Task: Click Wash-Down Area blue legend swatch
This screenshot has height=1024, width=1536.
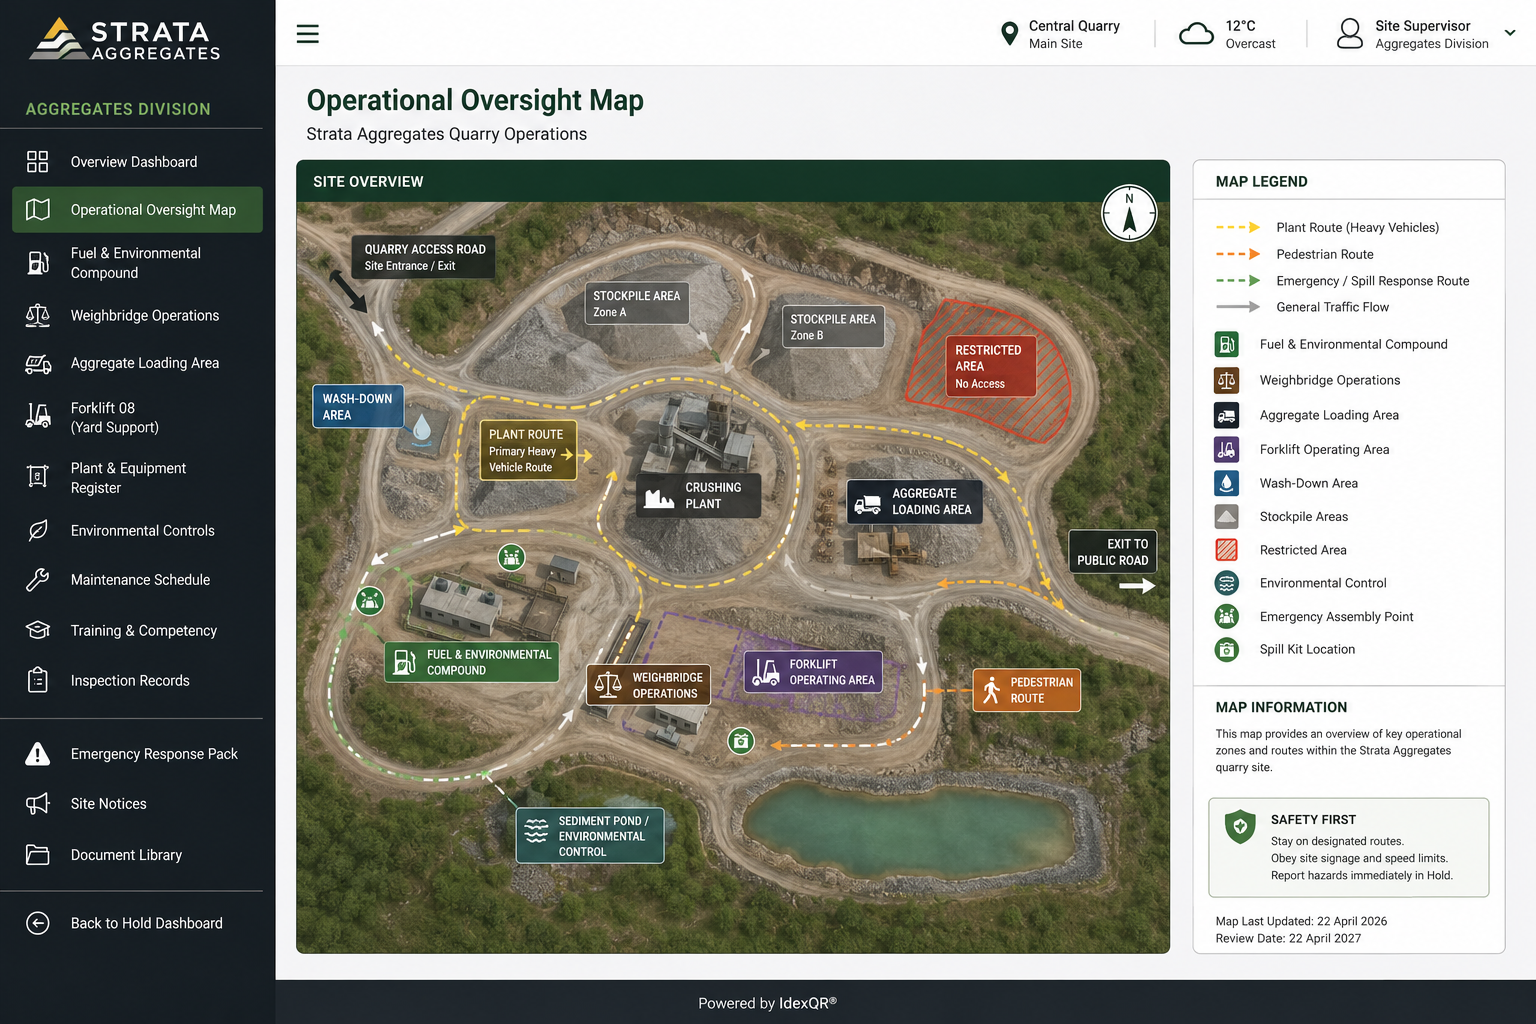Action: [x=1227, y=483]
